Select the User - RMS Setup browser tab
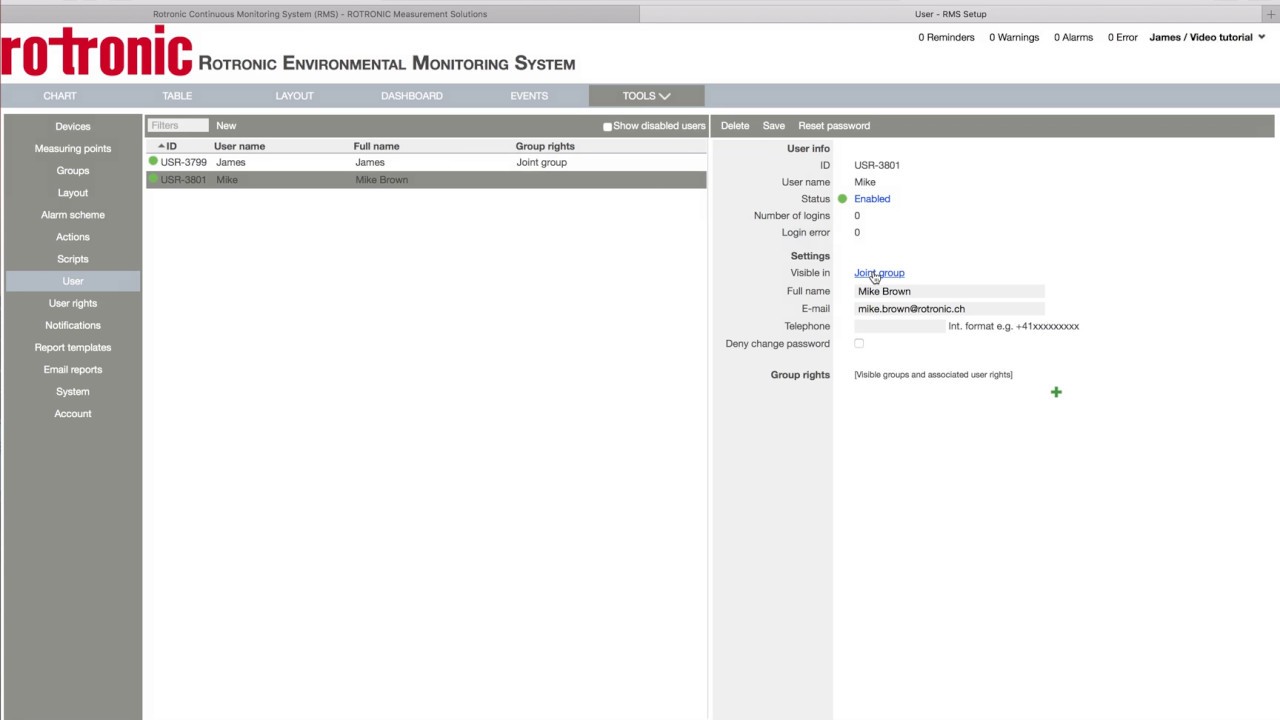This screenshot has width=1280, height=720. [x=950, y=14]
